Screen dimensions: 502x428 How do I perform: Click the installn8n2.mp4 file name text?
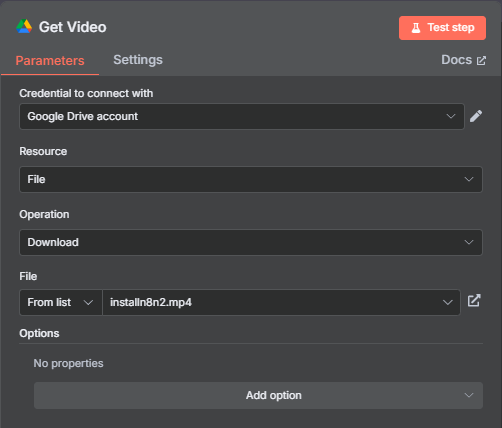[151, 302]
